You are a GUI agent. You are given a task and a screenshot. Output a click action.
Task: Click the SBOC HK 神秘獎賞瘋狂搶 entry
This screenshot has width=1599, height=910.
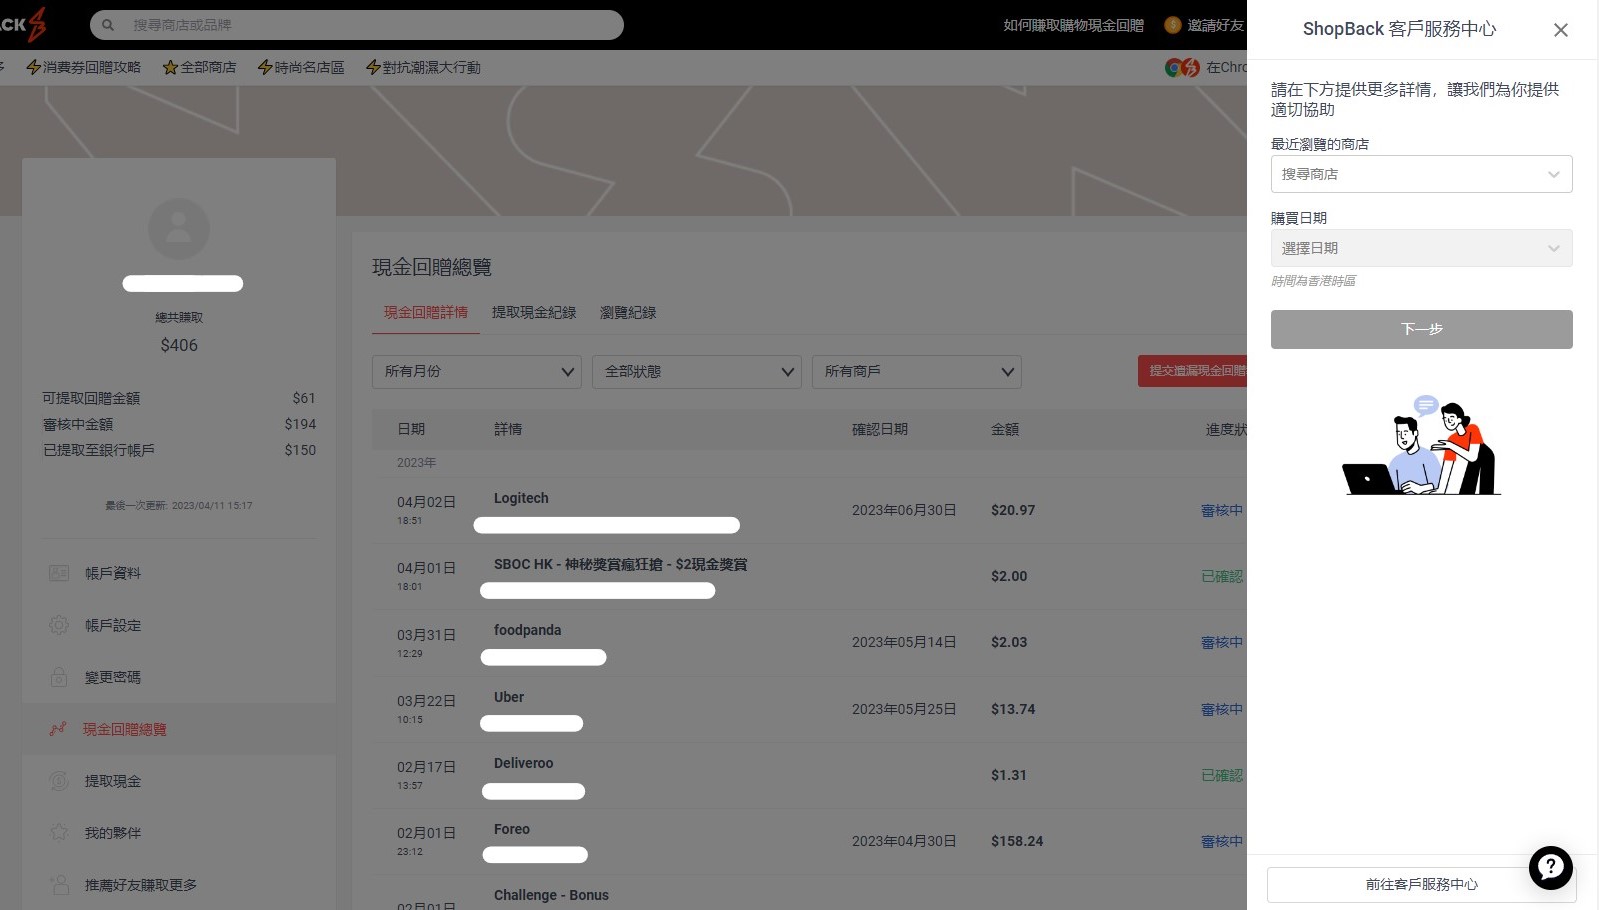click(x=620, y=564)
